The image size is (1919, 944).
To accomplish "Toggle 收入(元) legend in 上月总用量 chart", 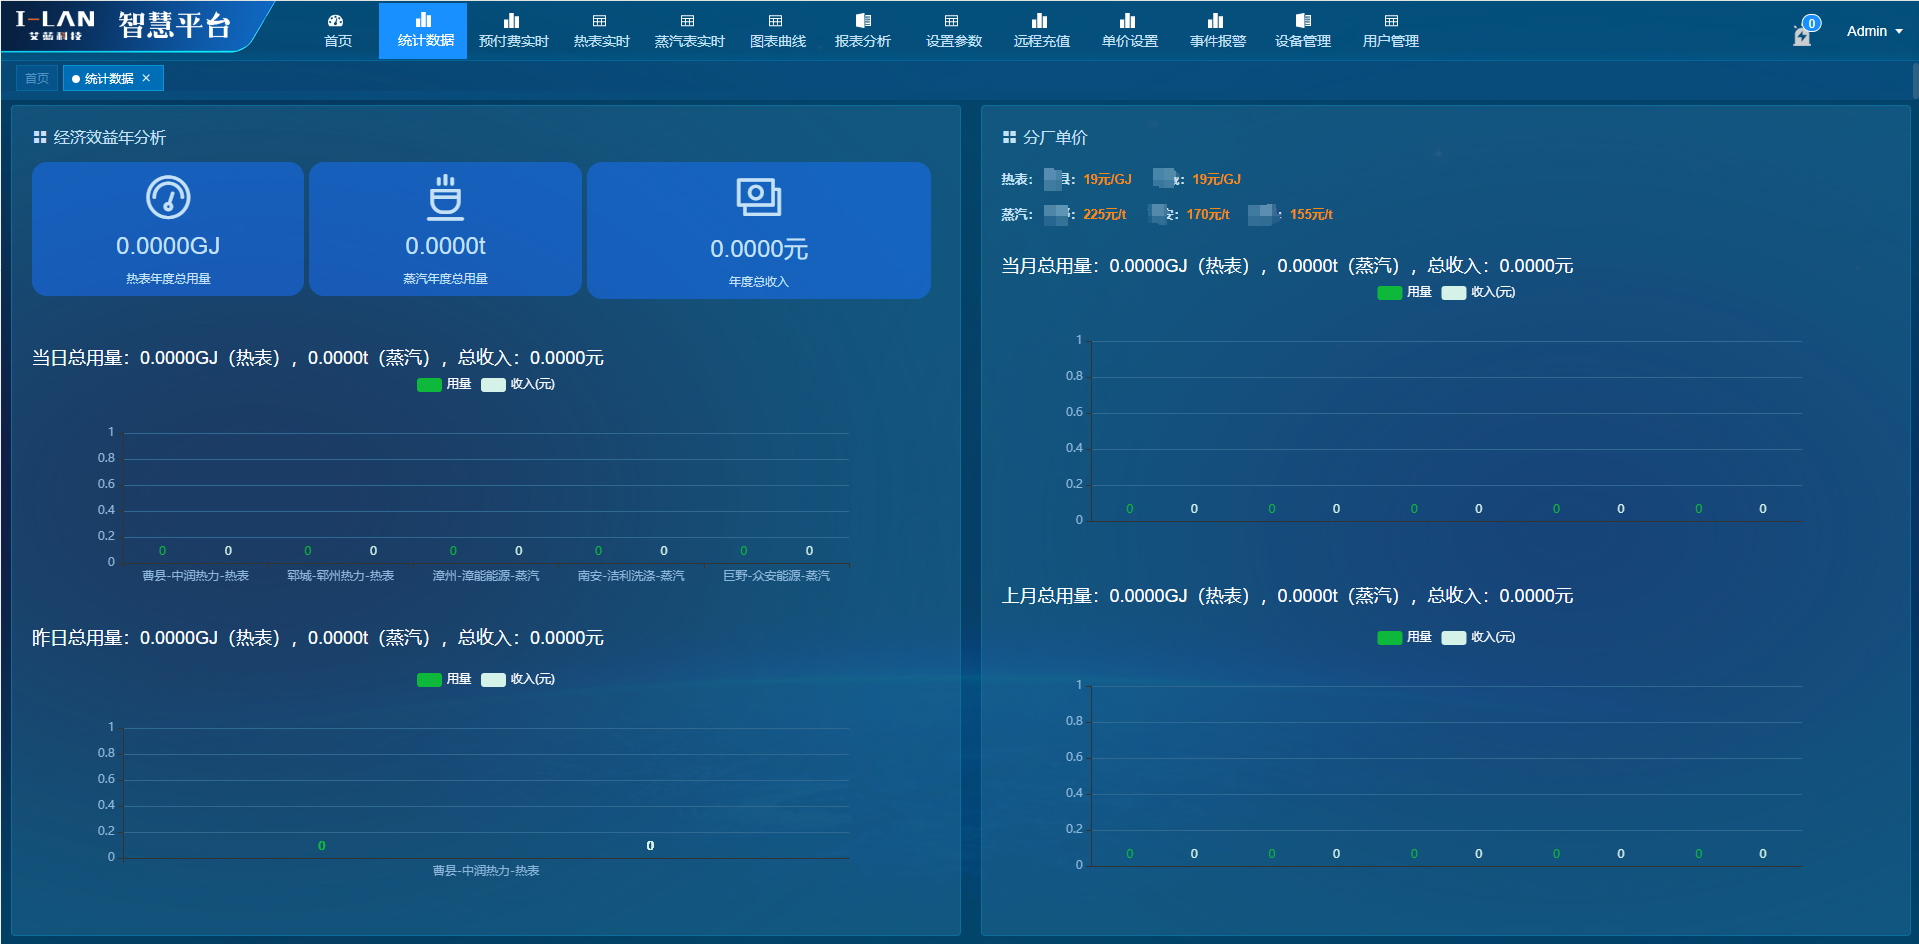I will coord(1478,638).
